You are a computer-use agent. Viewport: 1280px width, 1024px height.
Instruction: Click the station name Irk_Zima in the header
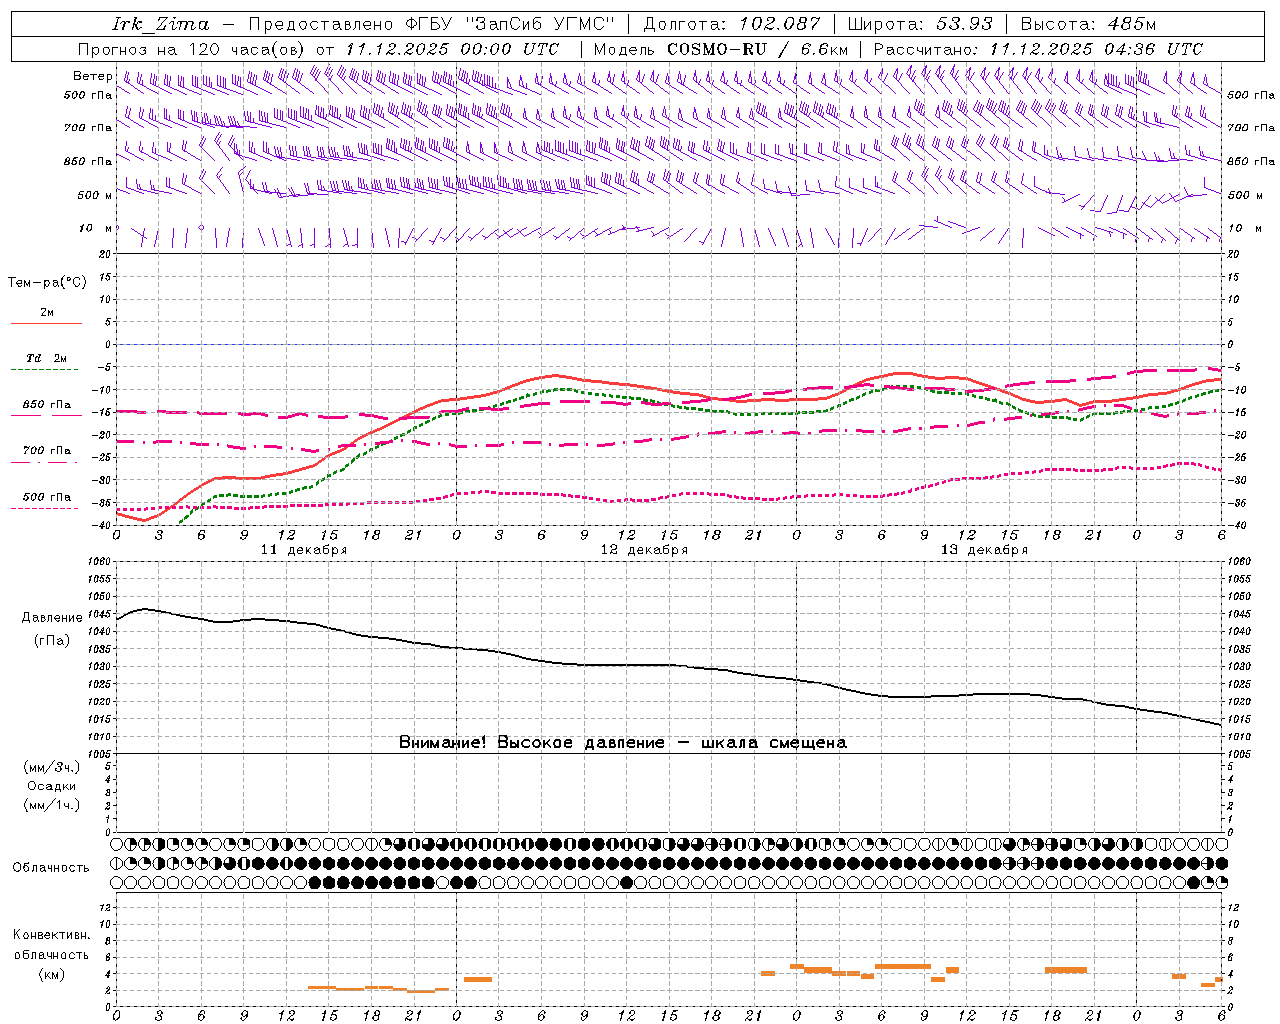(161, 24)
